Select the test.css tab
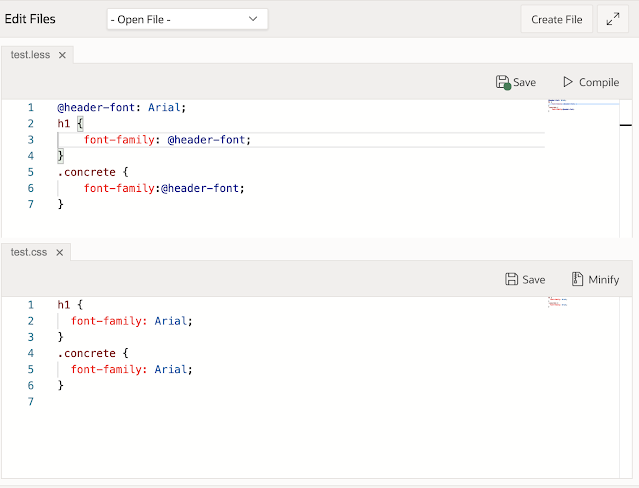 click(29, 253)
